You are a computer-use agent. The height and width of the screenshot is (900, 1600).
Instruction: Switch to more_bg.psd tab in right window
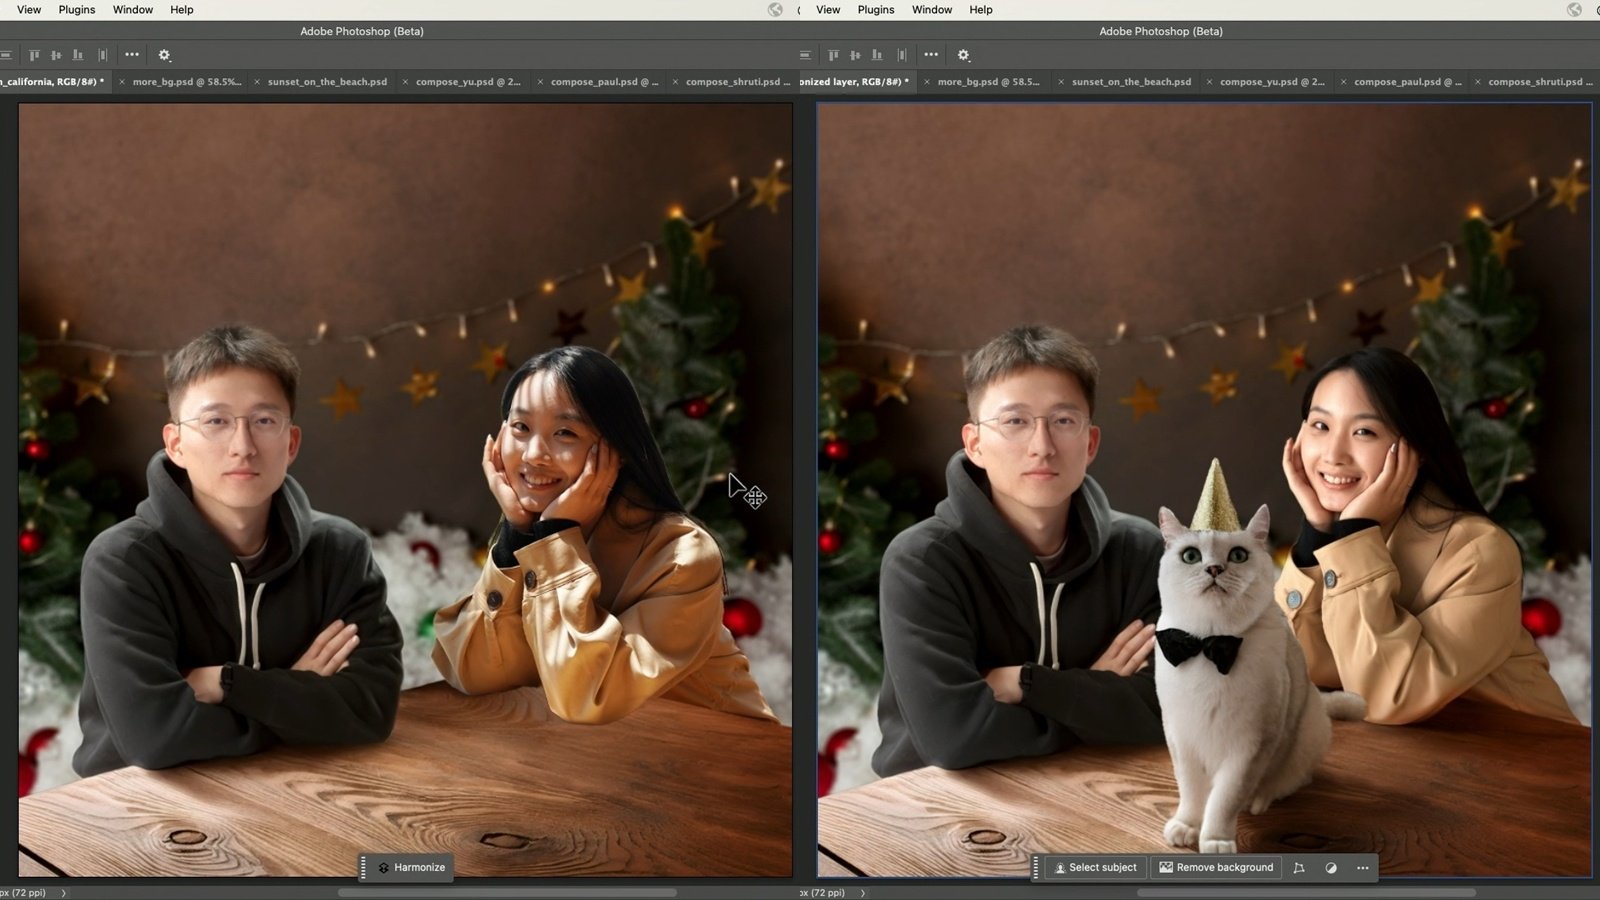click(988, 82)
